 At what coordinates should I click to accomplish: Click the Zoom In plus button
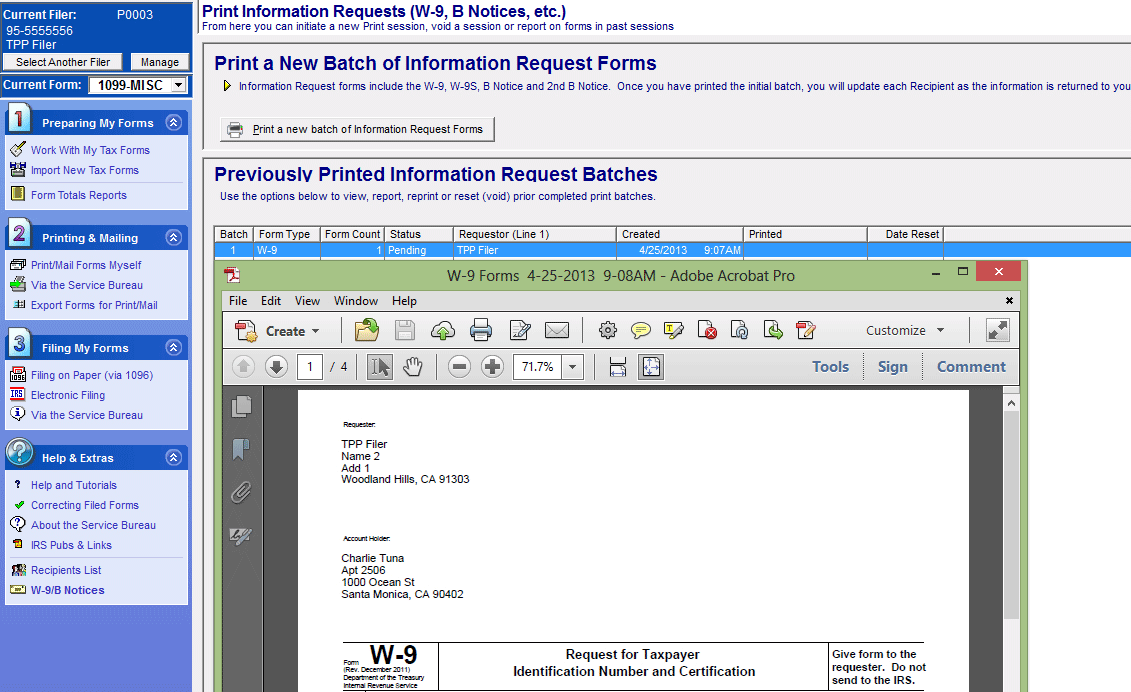(x=492, y=367)
